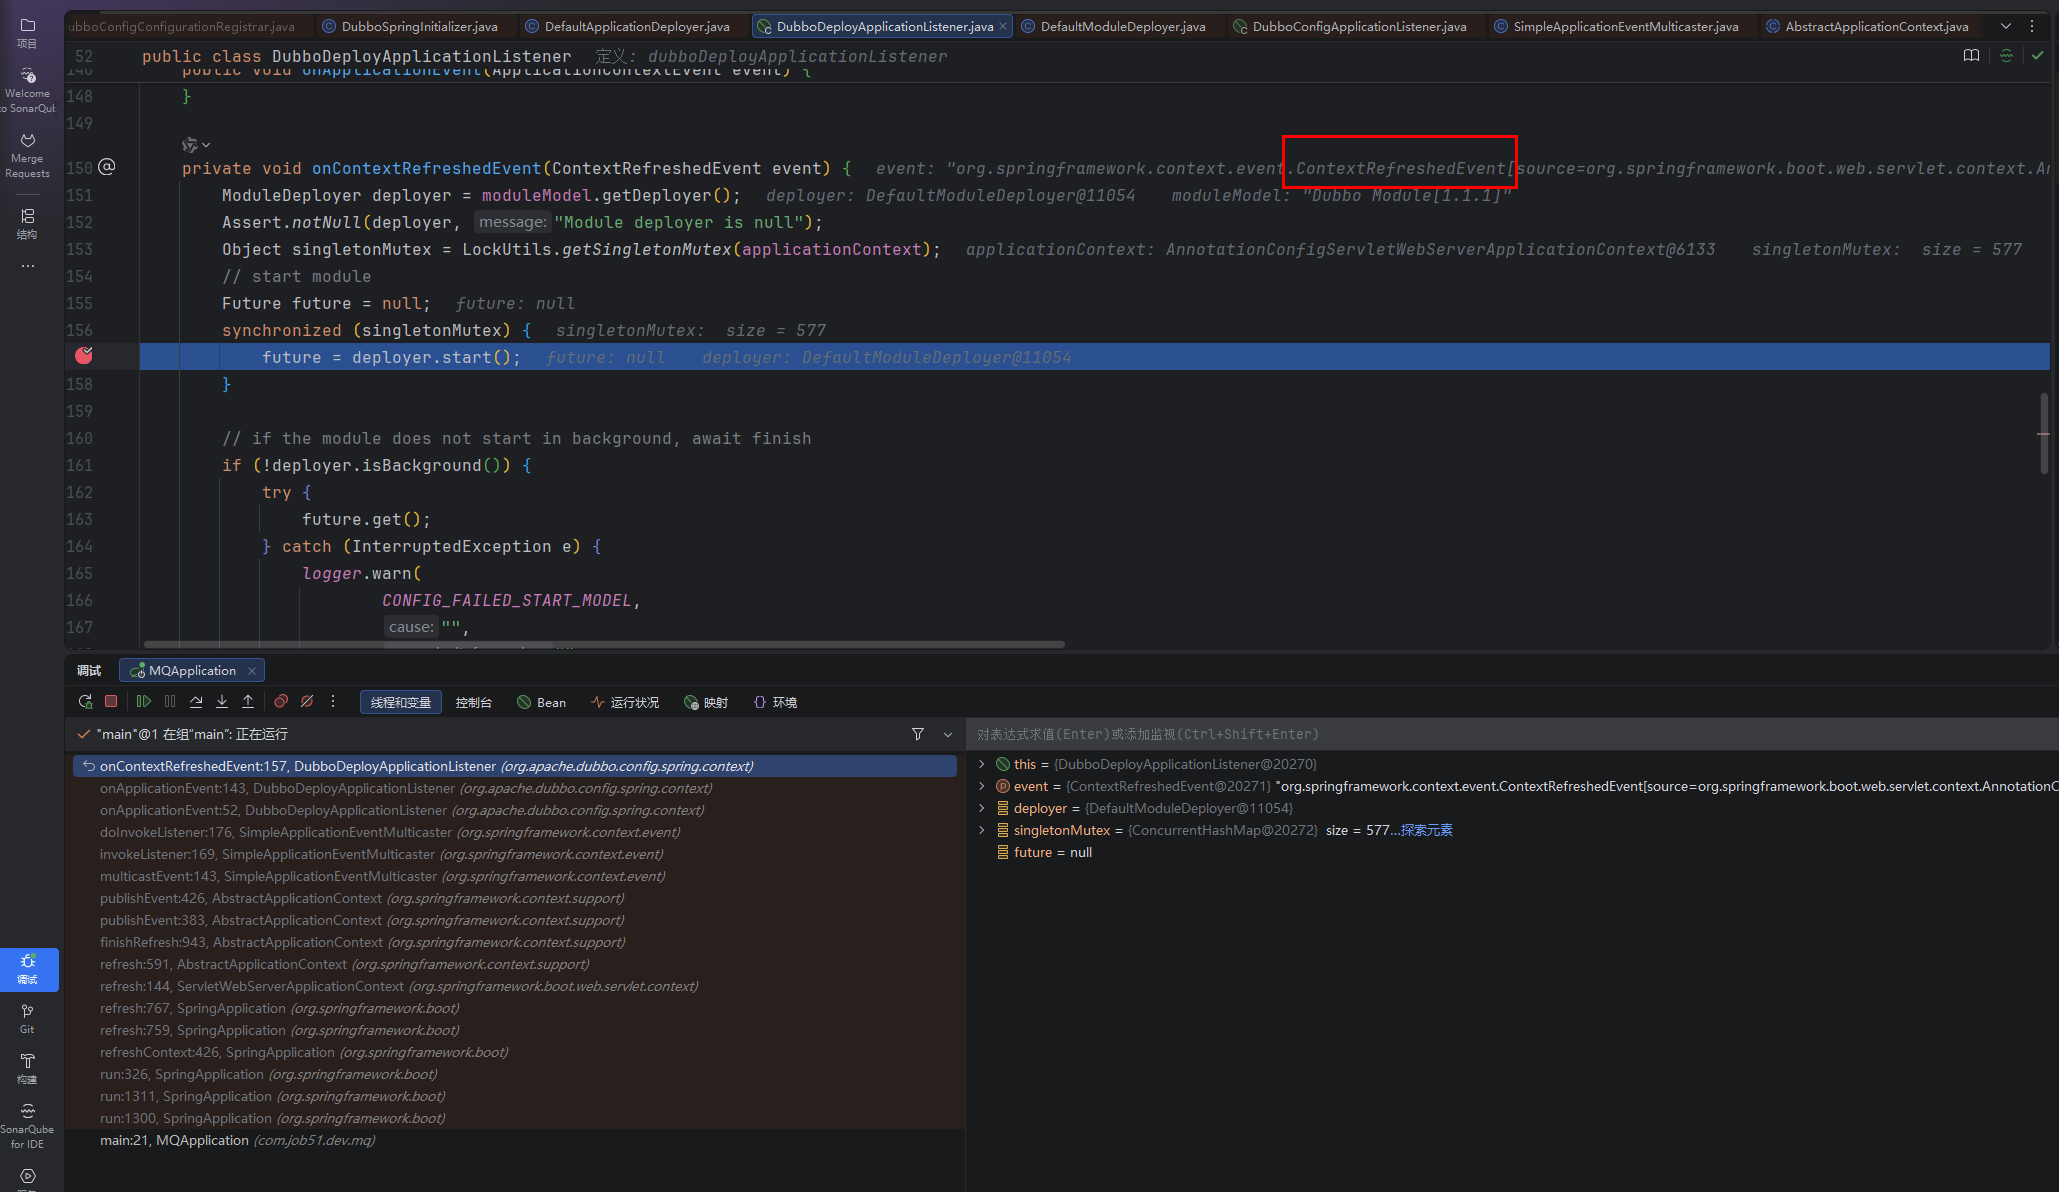Click the Step Out icon
The image size is (2059, 1192).
tap(248, 702)
